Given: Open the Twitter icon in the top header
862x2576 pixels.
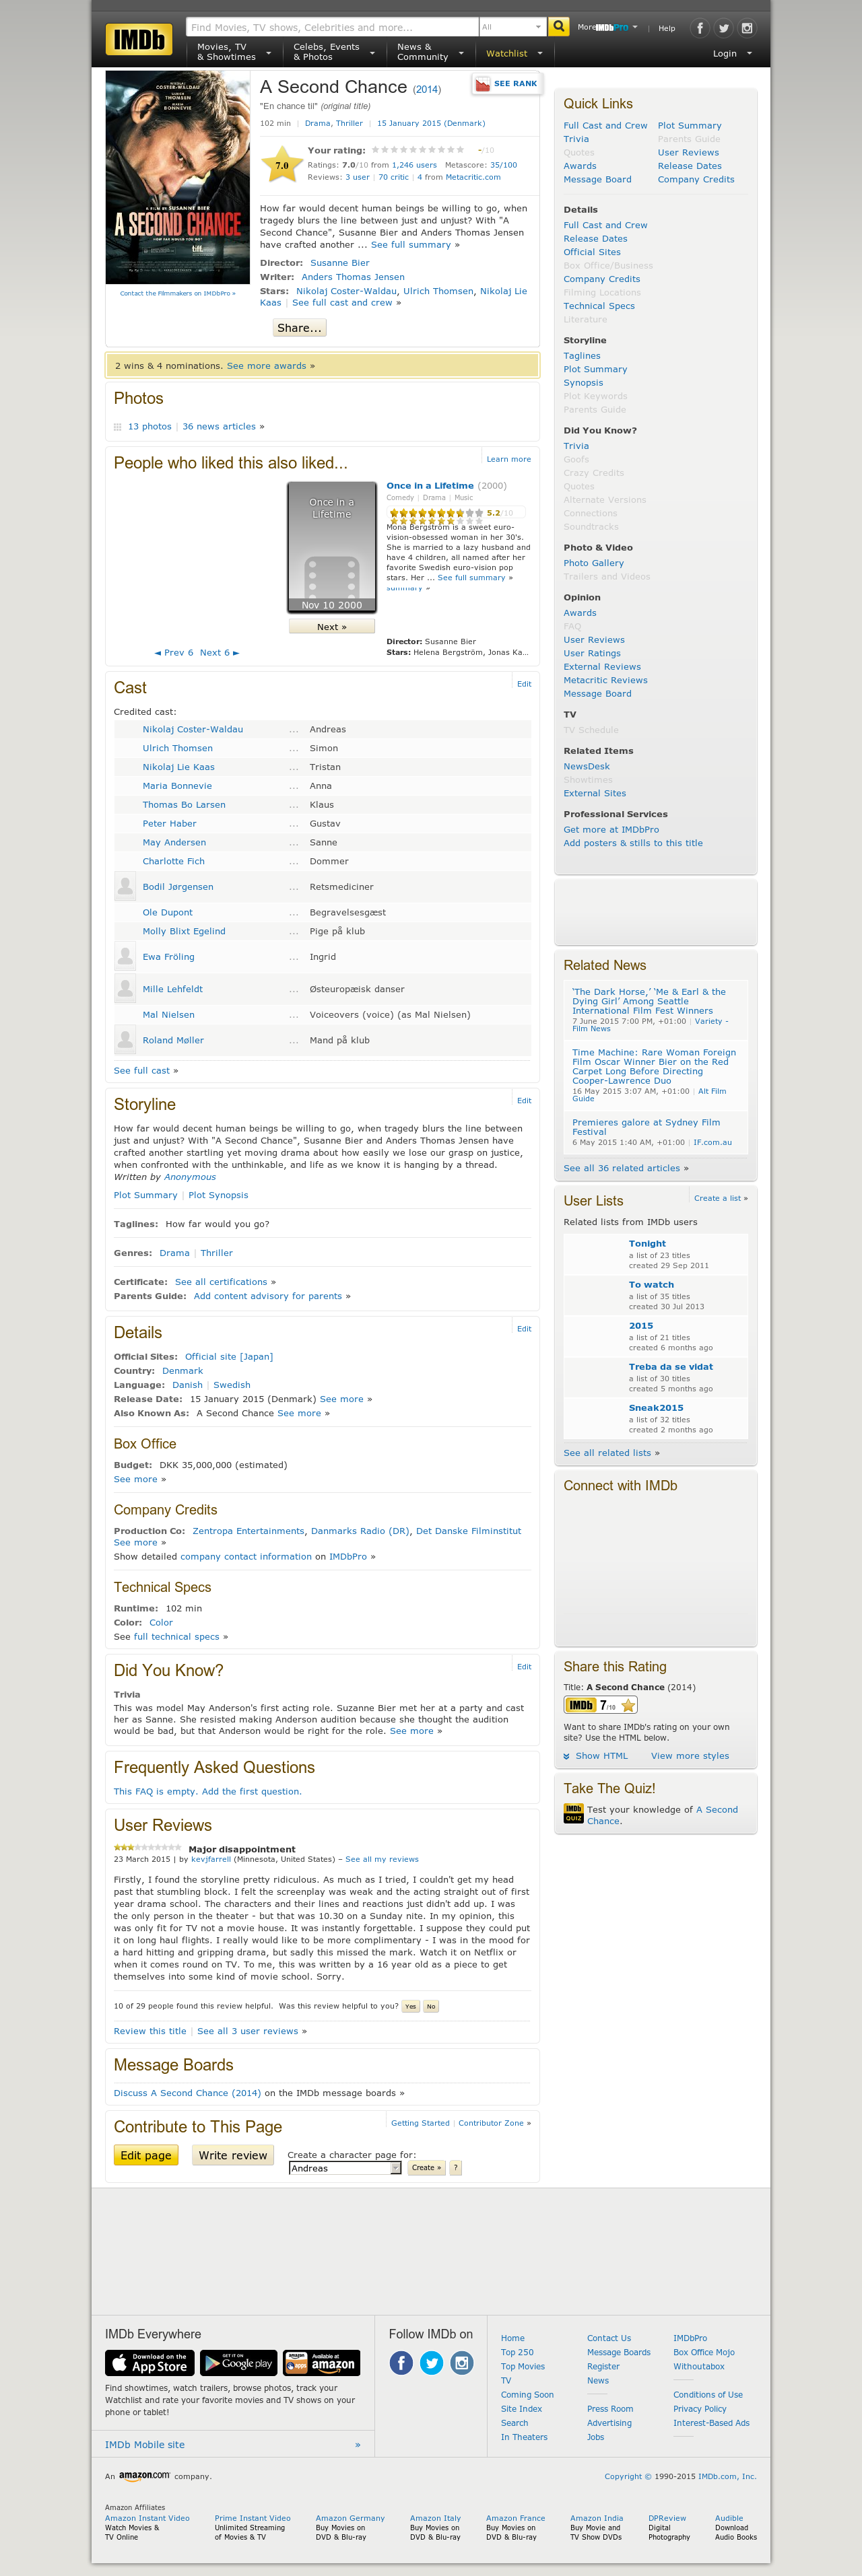Looking at the screenshot, I should click(x=723, y=28).
